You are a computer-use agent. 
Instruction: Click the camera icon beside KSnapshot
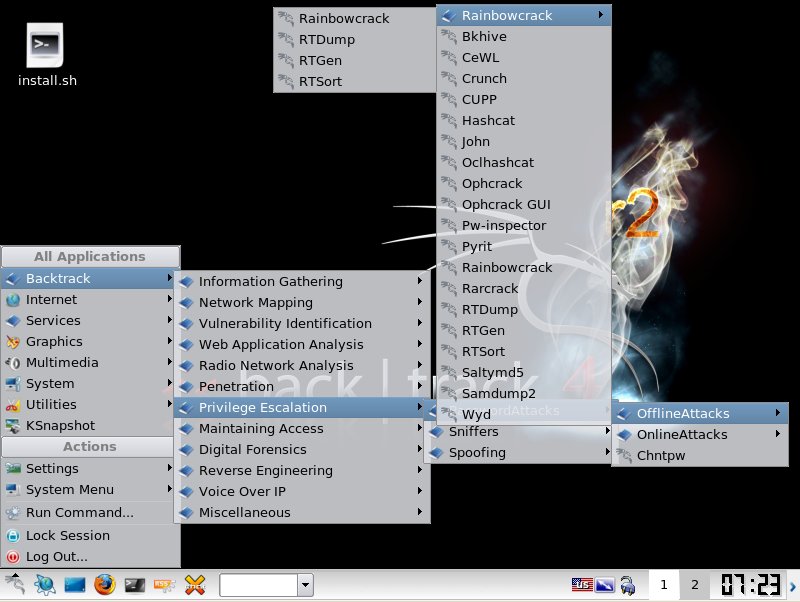pos(13,426)
